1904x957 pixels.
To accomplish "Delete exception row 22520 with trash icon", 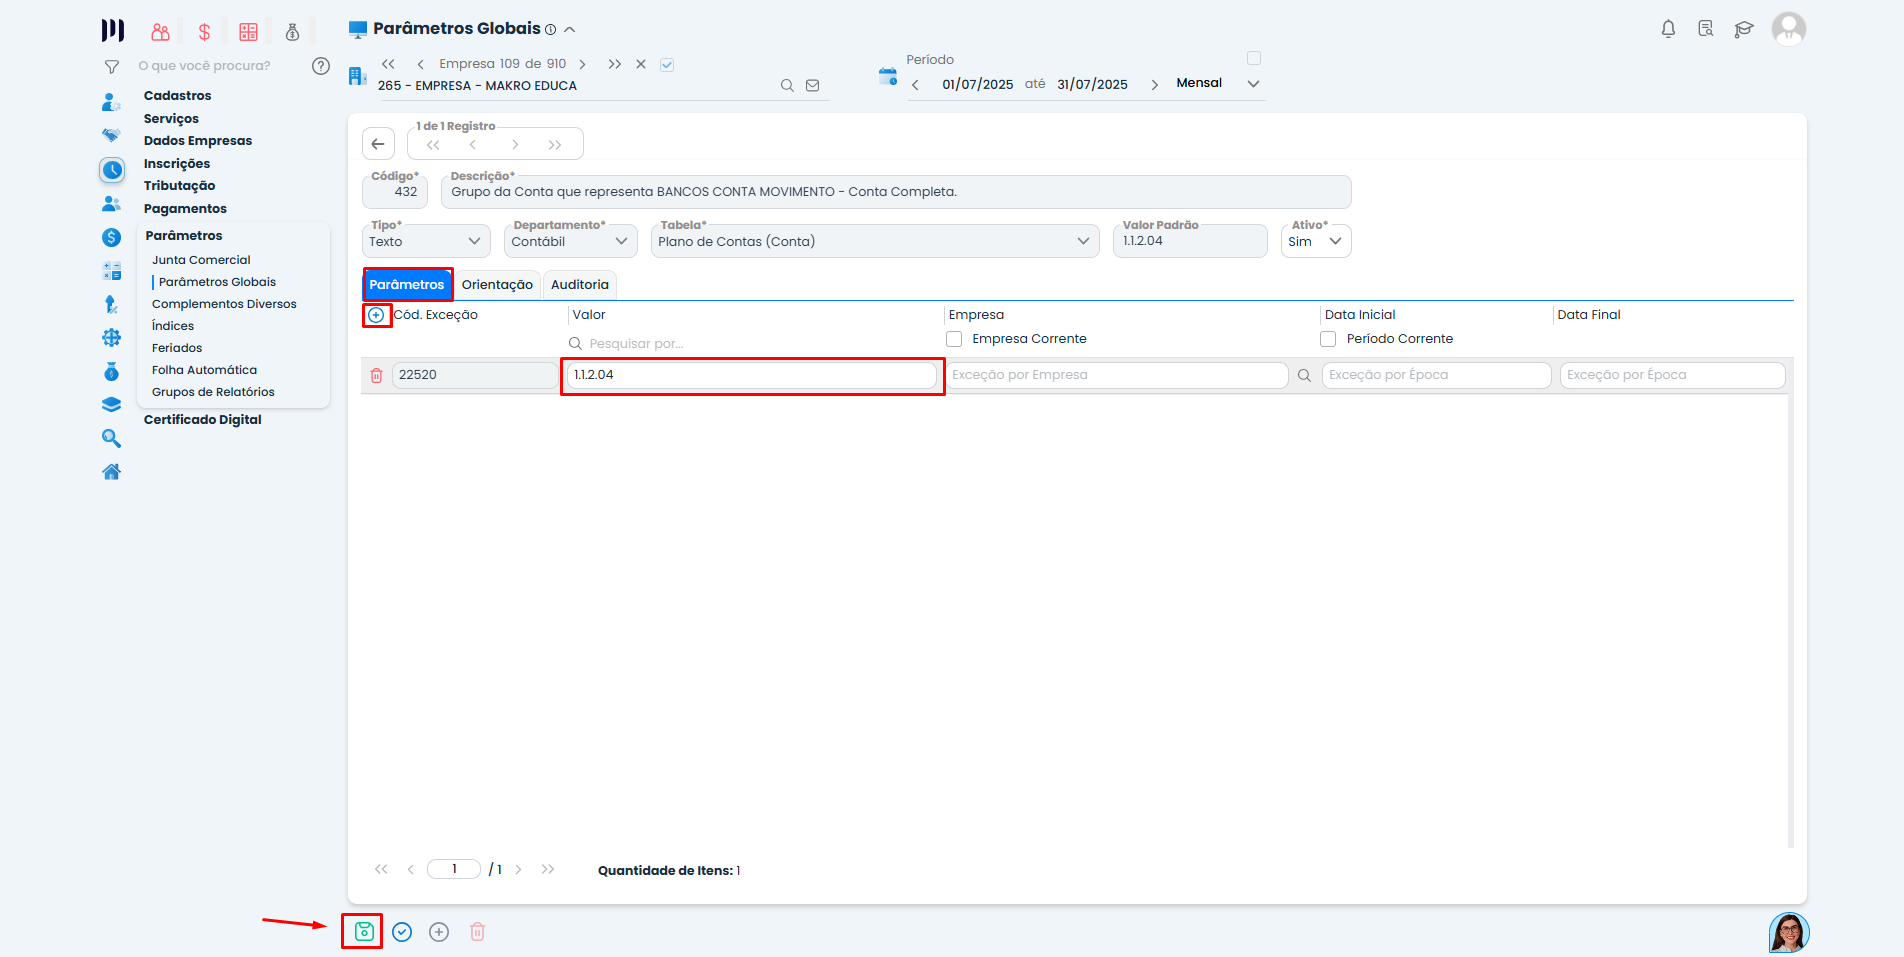I will point(377,376).
